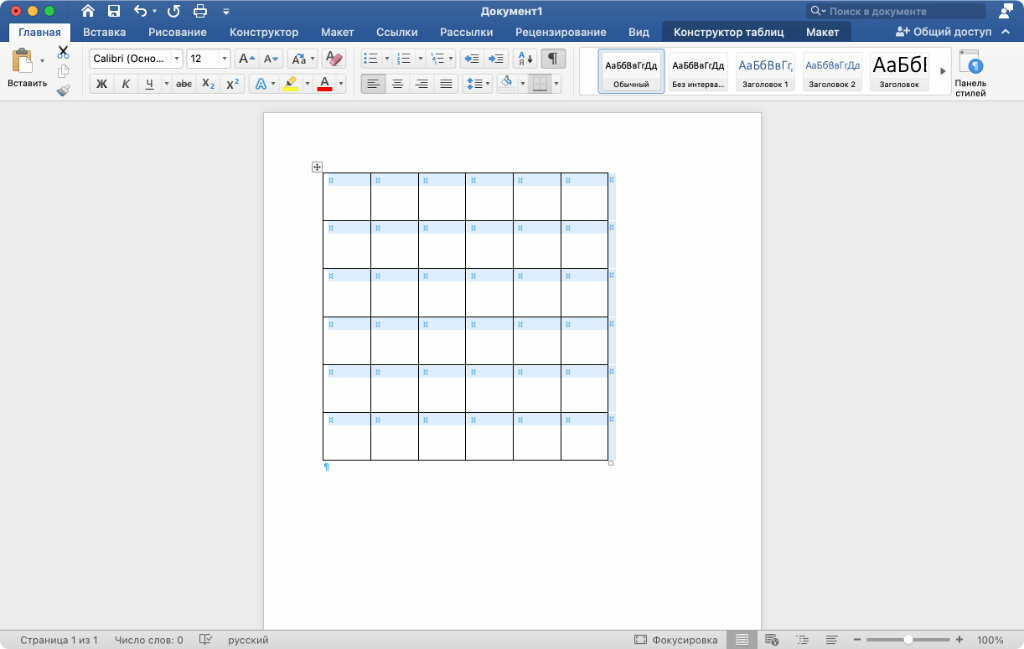Apply the Заголовок 1 style
Screen dimensions: 1024x649
pos(765,71)
